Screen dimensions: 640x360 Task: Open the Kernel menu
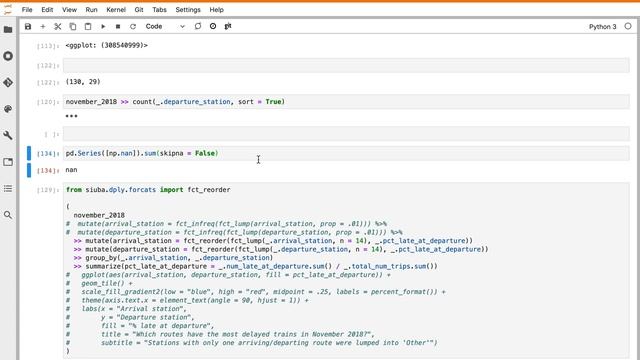pos(116,10)
